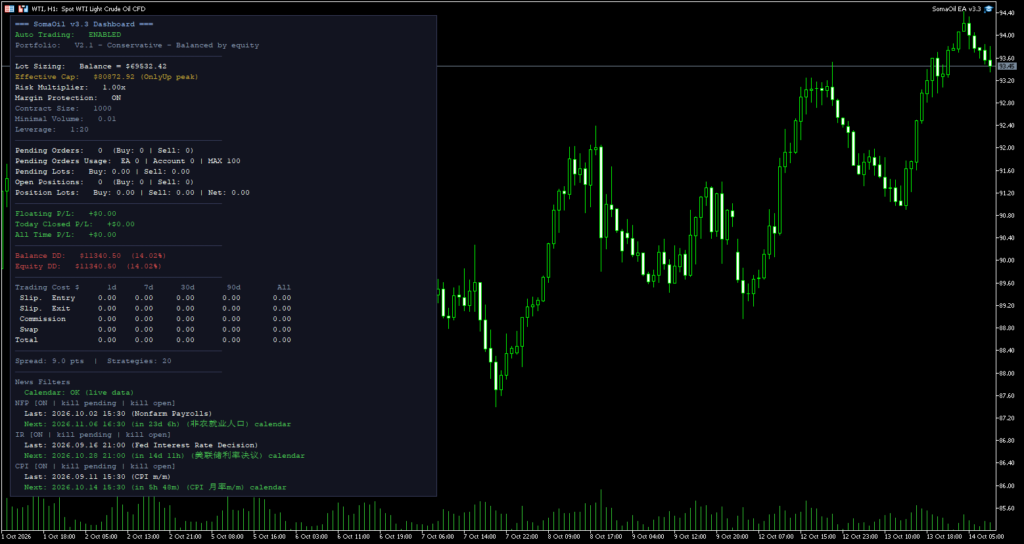Click the News Filters heading
Image resolution: width=1024 pixels, height=544 pixels.
[x=42, y=382]
